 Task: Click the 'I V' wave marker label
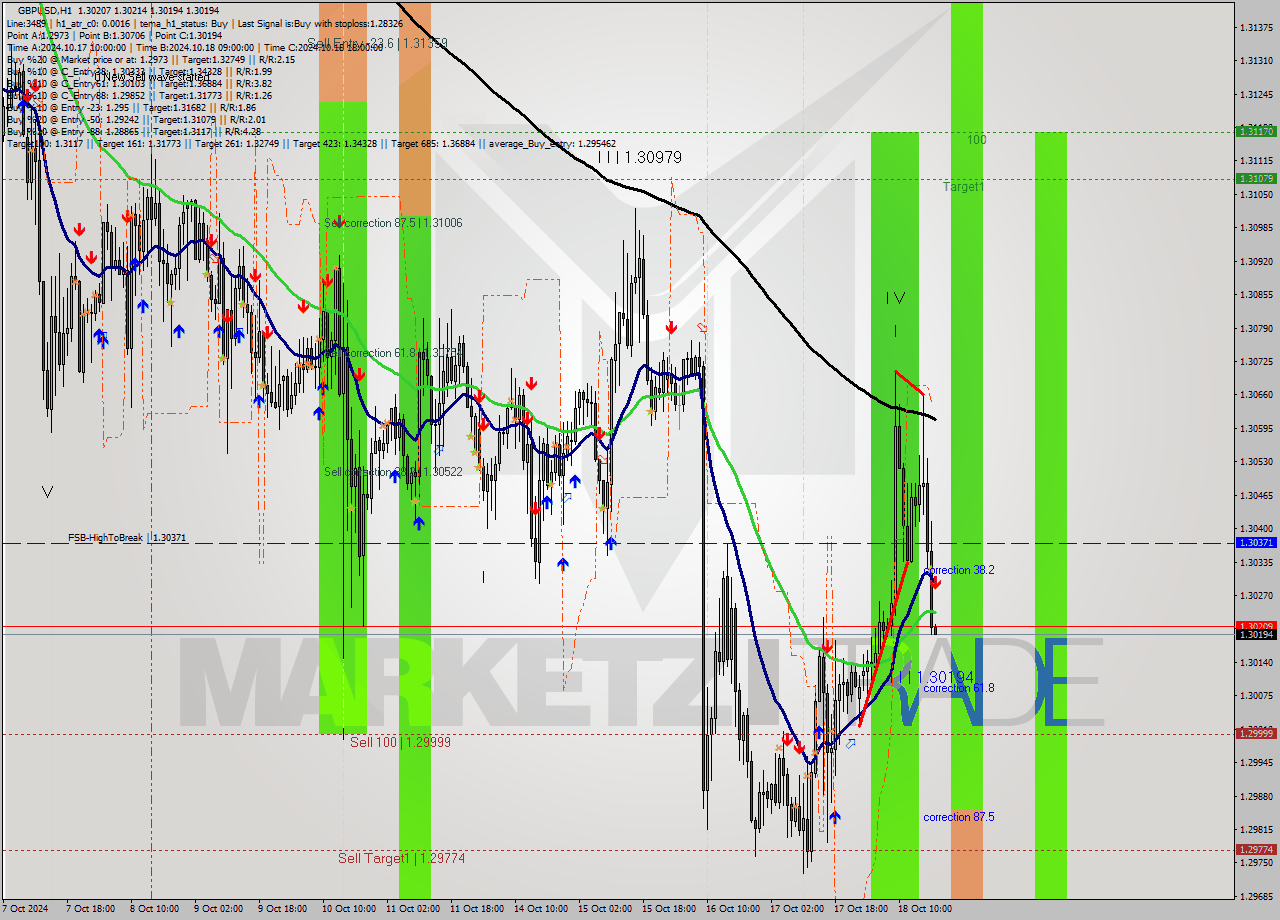895,297
